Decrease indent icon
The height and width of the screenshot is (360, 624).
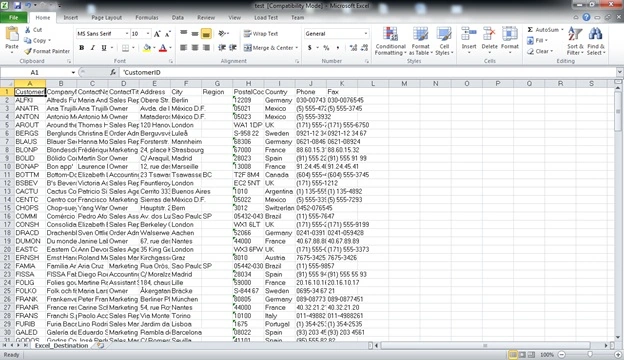pos(222,48)
